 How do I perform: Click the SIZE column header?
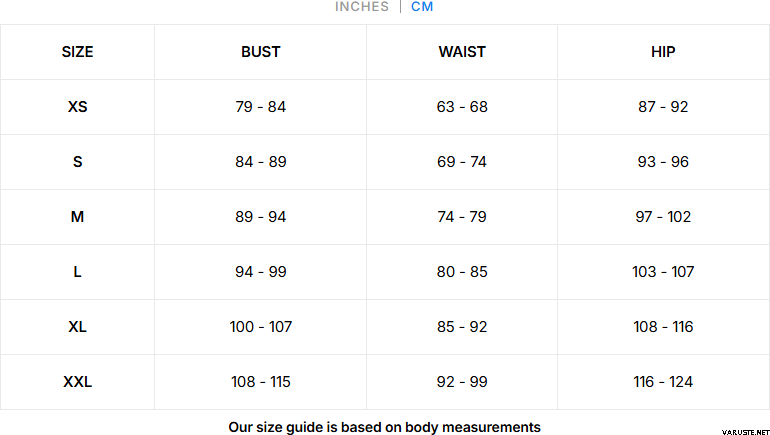coord(77,52)
